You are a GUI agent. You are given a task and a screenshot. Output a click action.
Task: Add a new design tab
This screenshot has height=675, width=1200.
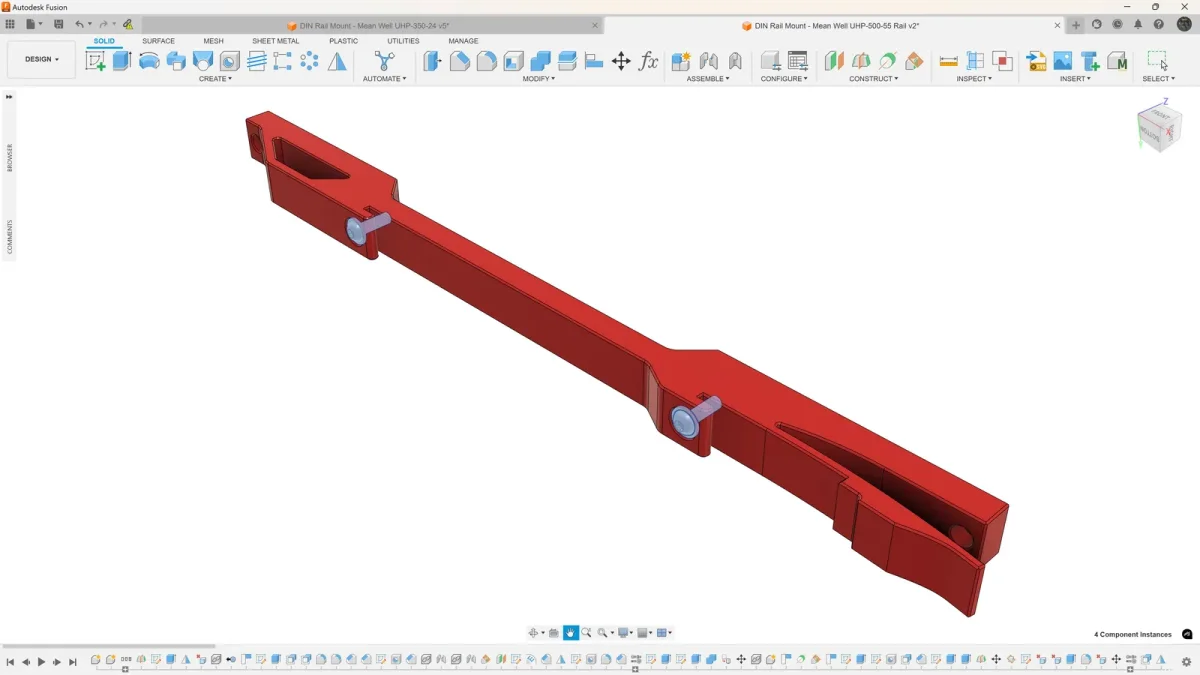pyautogui.click(x=1076, y=25)
